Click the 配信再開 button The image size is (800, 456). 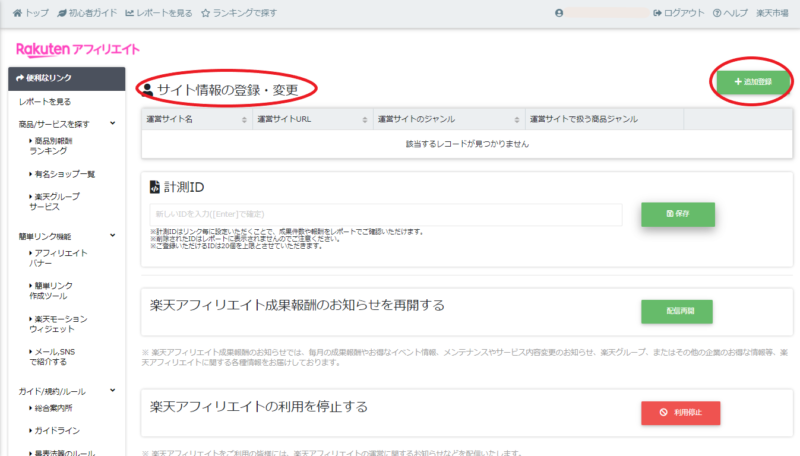677,311
